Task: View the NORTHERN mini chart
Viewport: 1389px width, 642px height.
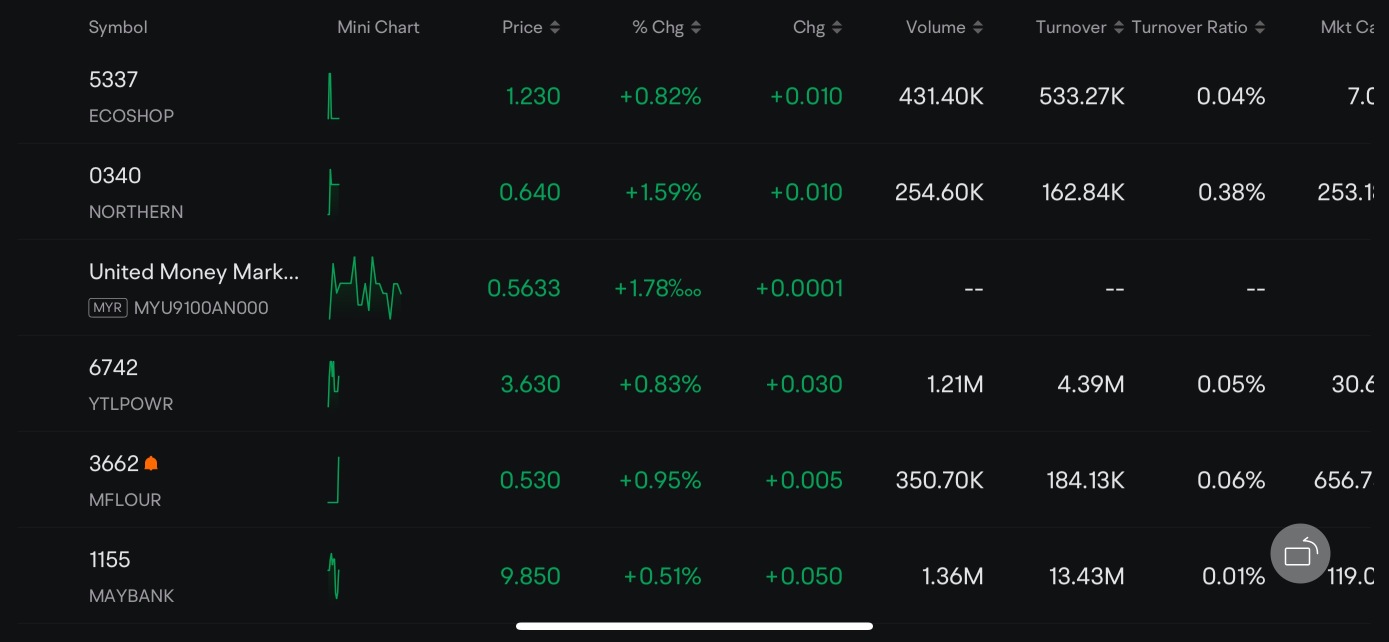Action: (x=334, y=192)
